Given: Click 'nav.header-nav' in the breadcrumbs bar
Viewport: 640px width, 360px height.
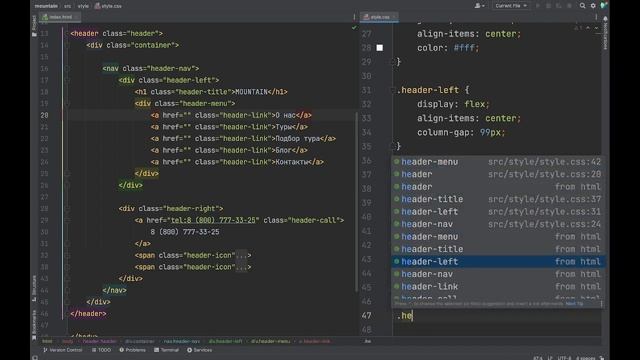Looking at the screenshot, I should click(x=182, y=341).
